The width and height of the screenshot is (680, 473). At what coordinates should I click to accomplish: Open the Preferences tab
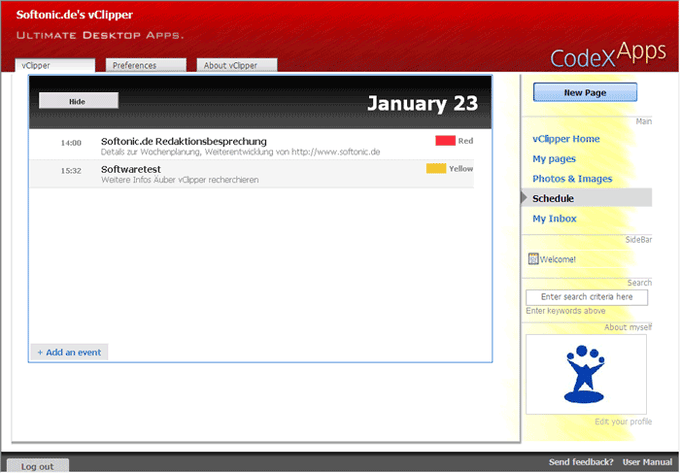[x=146, y=65]
